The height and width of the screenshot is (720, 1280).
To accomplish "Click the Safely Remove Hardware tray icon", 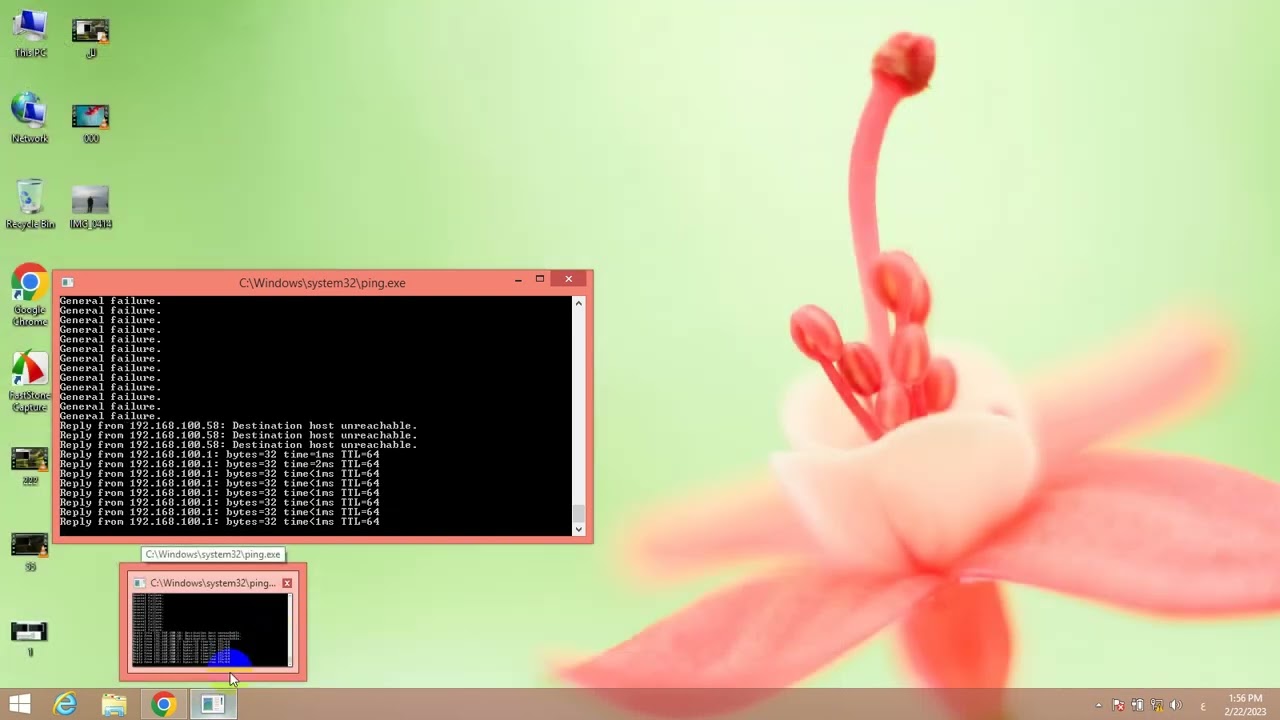I will [1137, 705].
